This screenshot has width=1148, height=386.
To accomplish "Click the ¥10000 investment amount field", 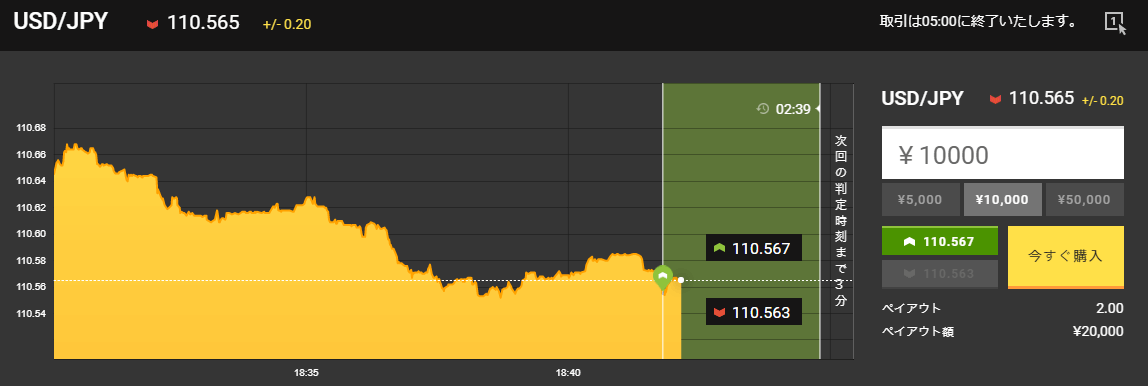I will point(1002,154).
